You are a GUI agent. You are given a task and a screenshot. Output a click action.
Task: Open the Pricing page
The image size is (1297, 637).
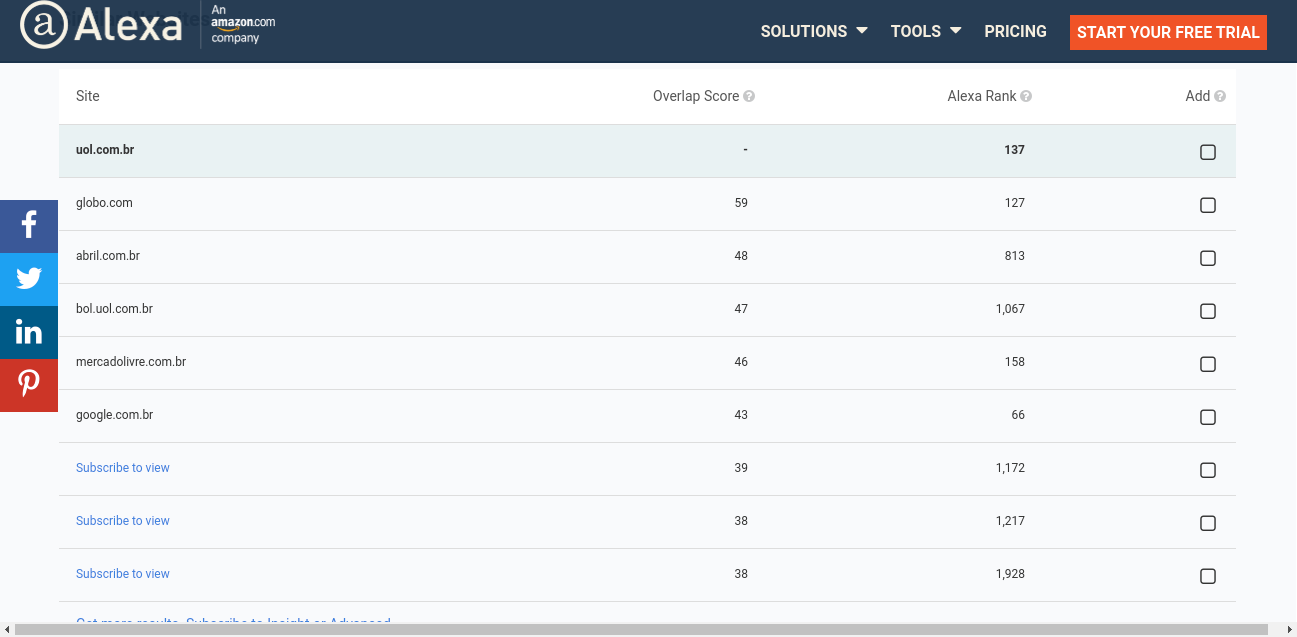pyautogui.click(x=1015, y=31)
